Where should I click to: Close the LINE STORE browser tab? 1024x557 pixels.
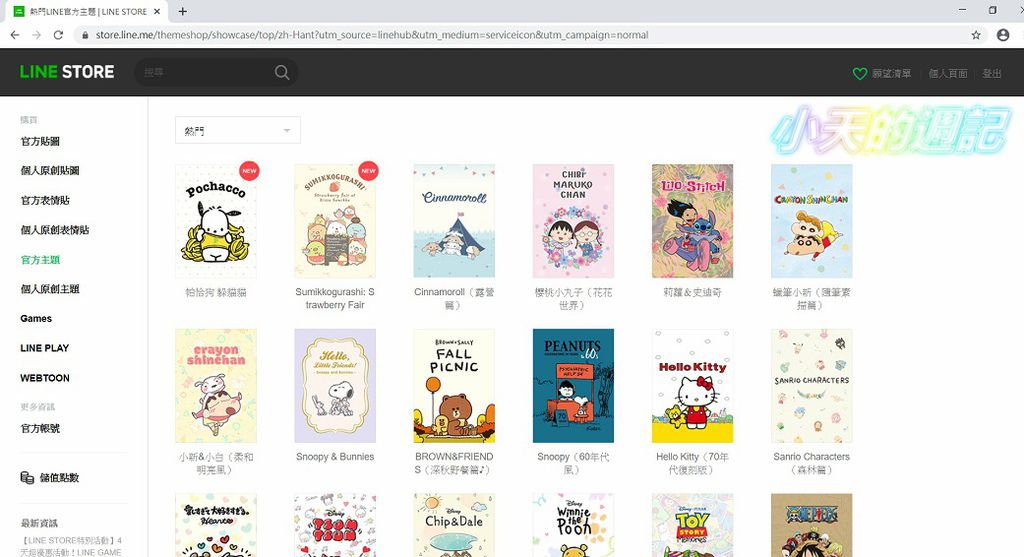tap(157, 11)
